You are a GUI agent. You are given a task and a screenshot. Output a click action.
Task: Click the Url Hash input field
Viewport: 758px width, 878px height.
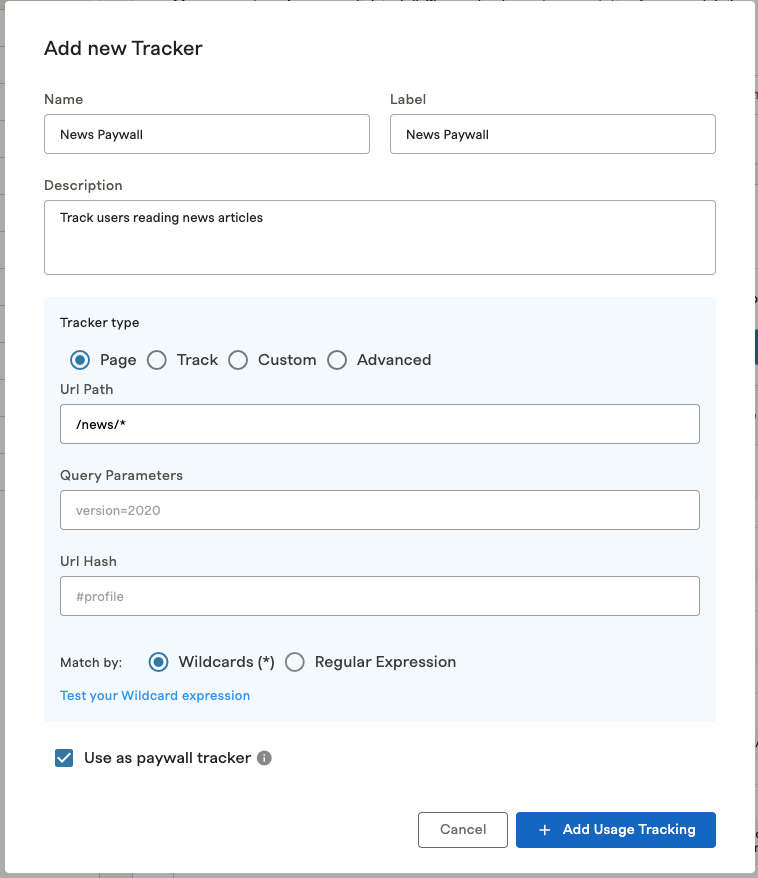380,596
